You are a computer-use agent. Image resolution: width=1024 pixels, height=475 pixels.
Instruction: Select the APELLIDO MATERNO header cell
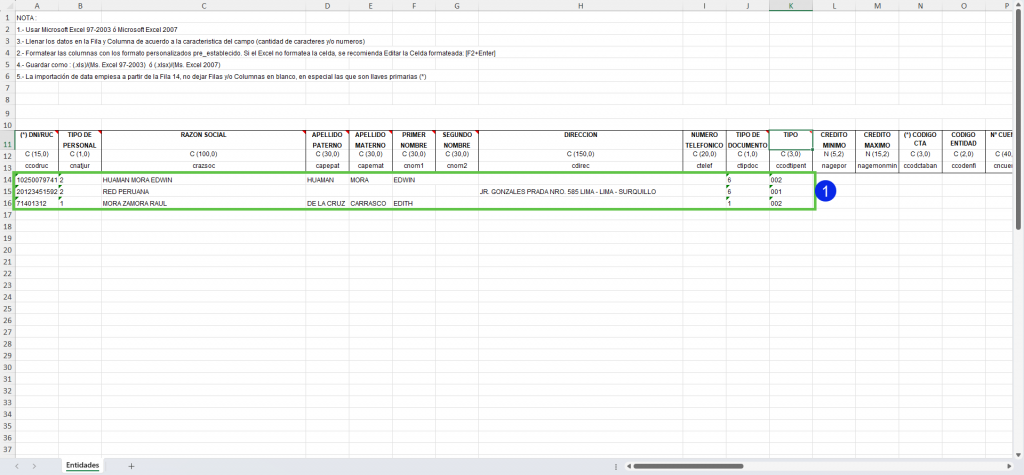click(x=370, y=140)
